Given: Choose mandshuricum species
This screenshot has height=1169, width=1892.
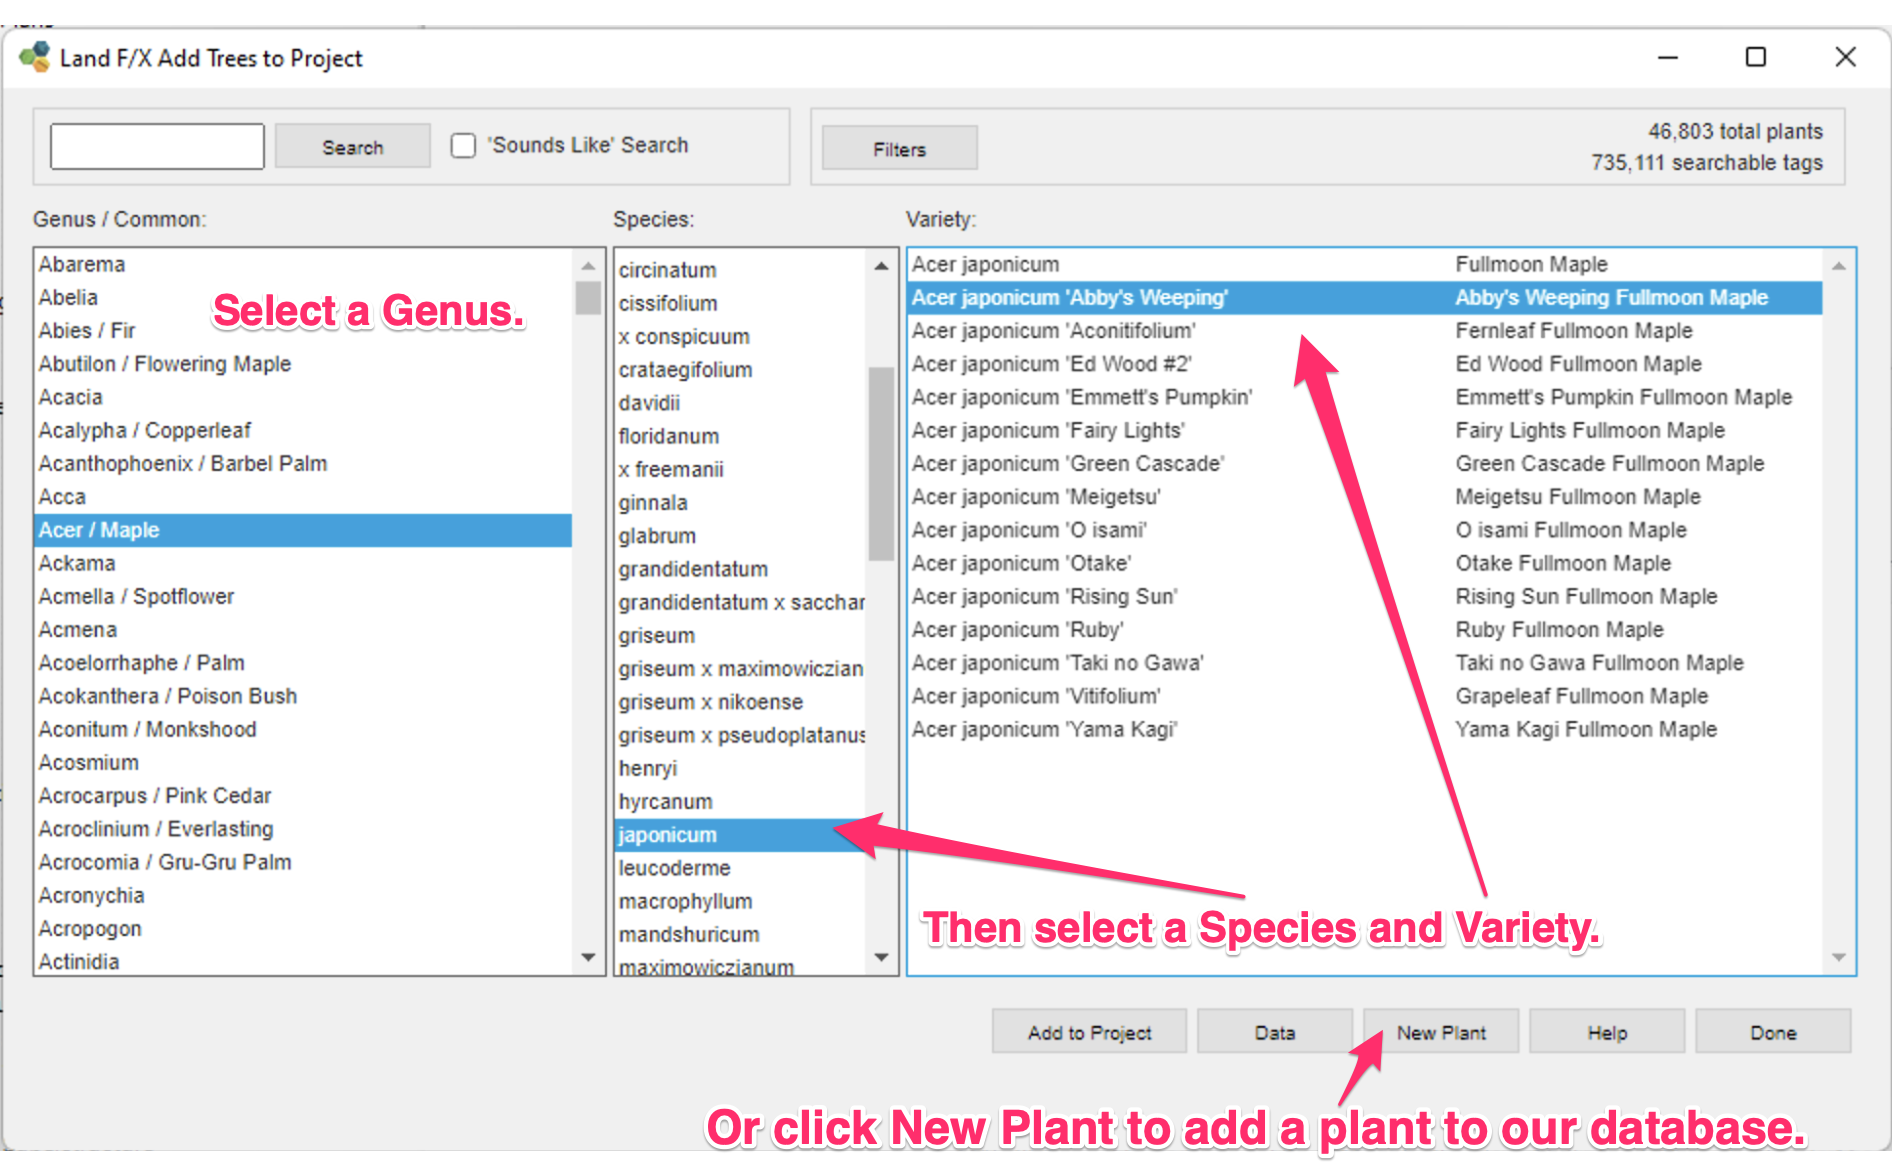Looking at the screenshot, I should tap(740, 934).
